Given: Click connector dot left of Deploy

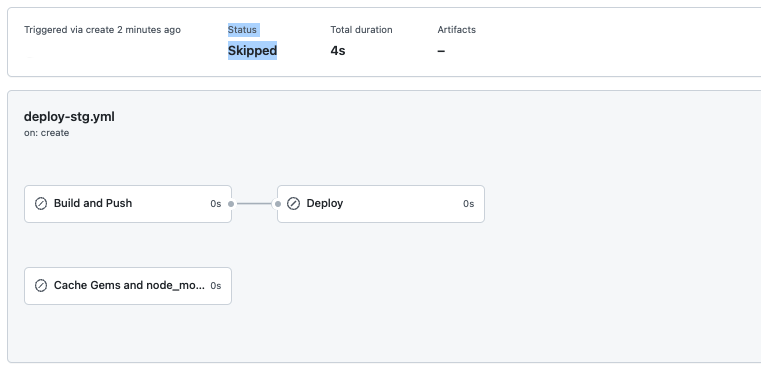Looking at the screenshot, I should tap(278, 204).
